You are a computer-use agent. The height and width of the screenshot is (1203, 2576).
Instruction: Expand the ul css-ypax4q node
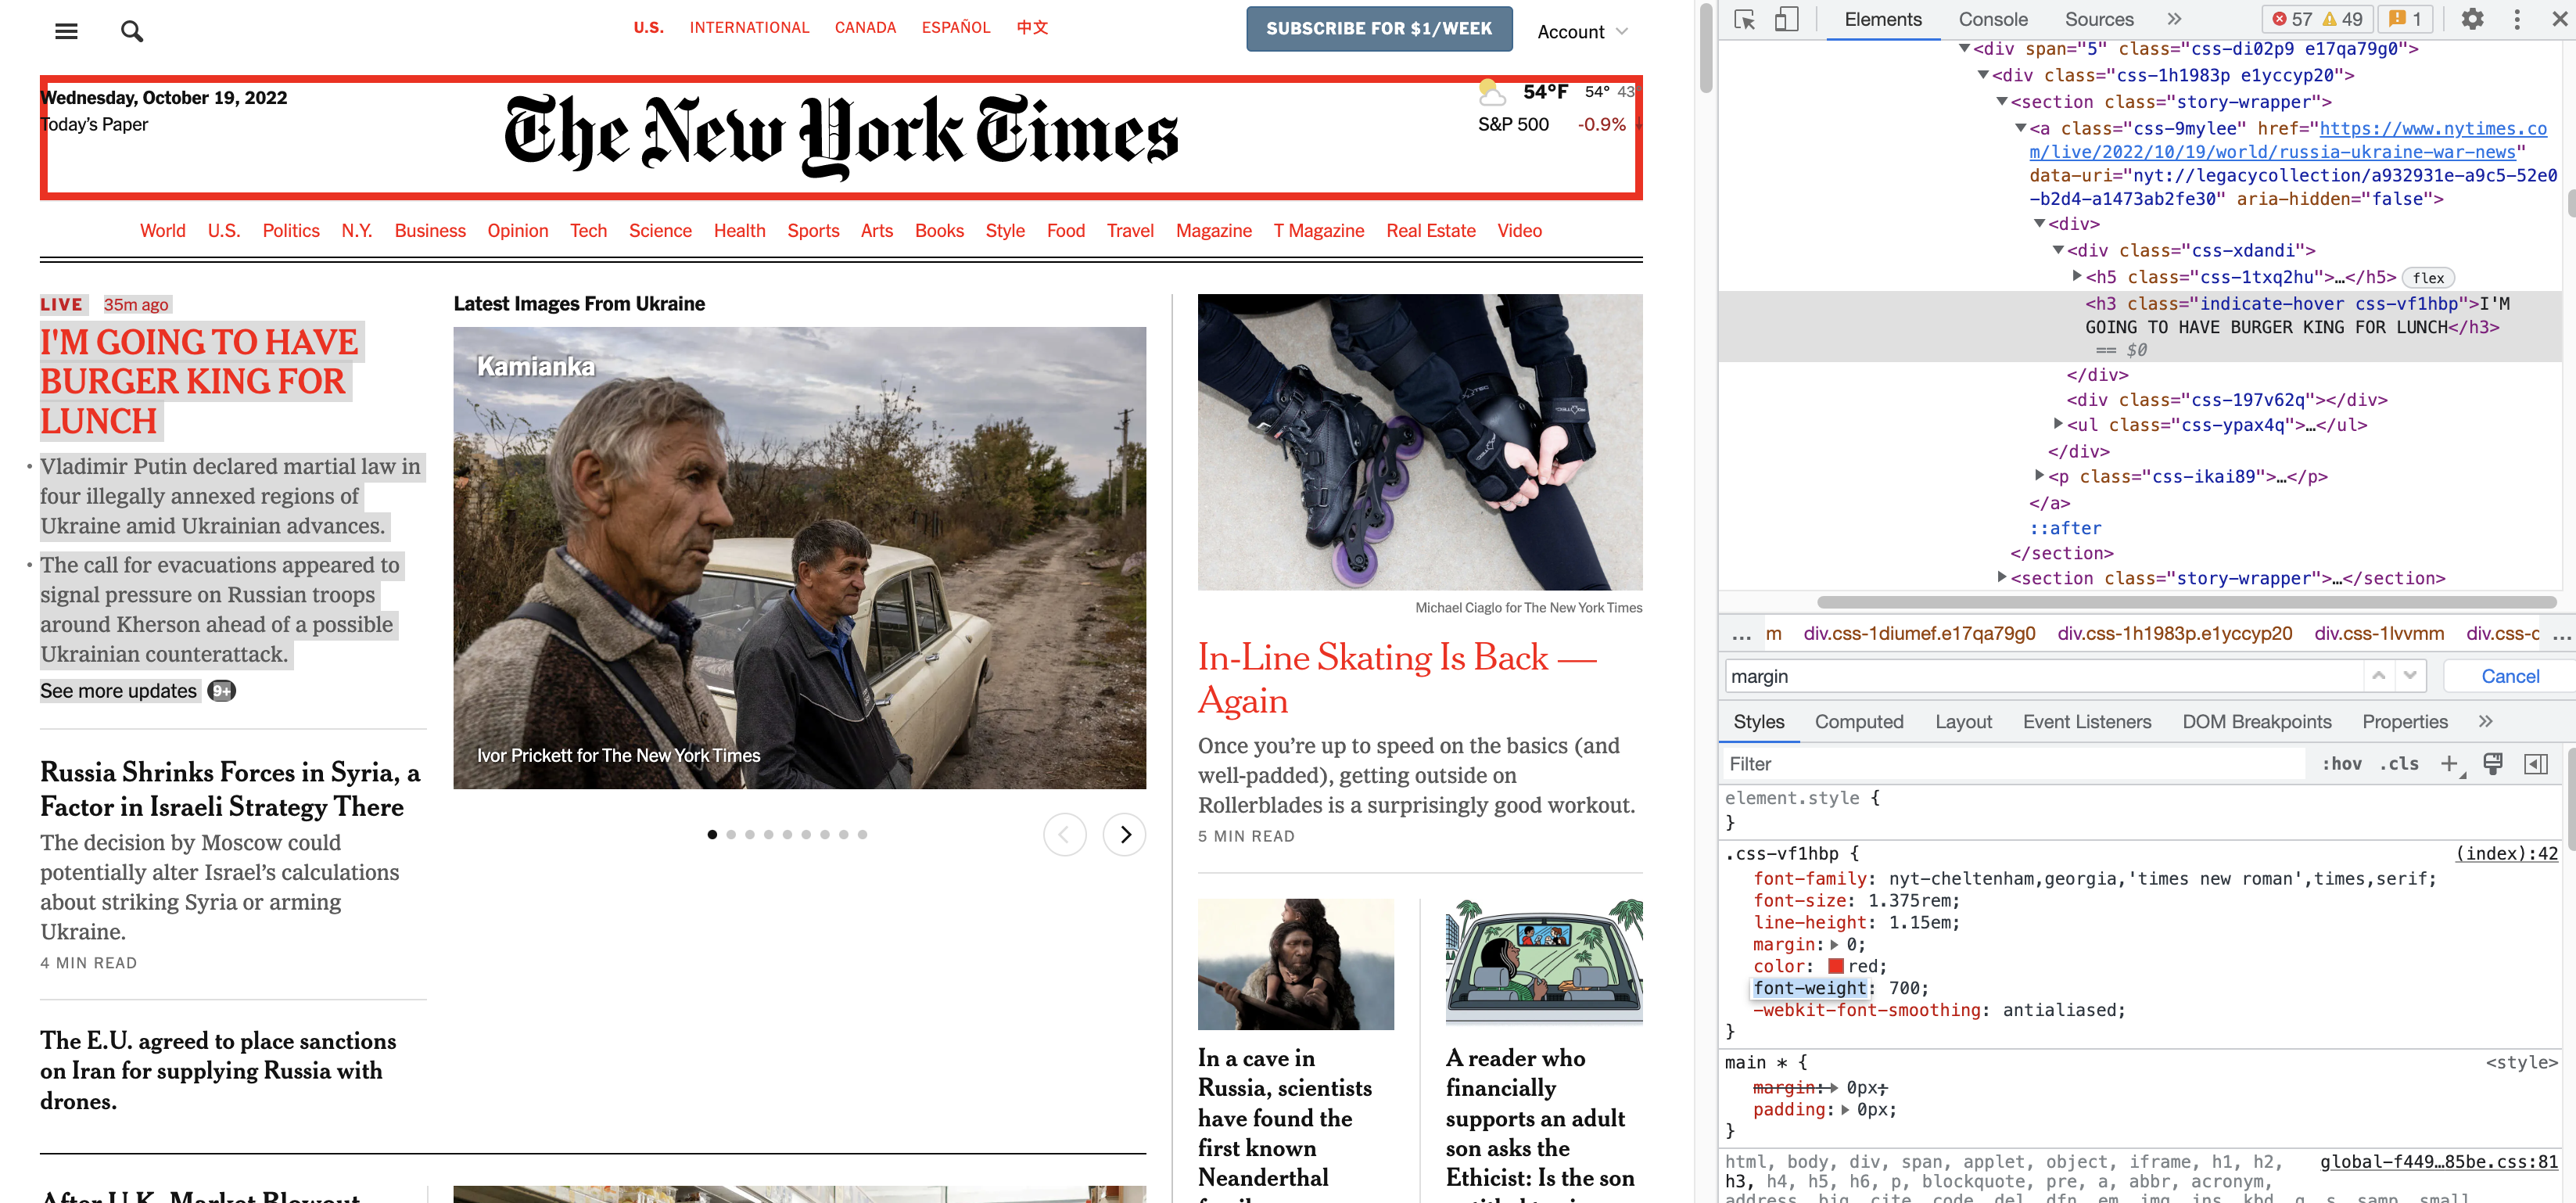coord(2058,424)
